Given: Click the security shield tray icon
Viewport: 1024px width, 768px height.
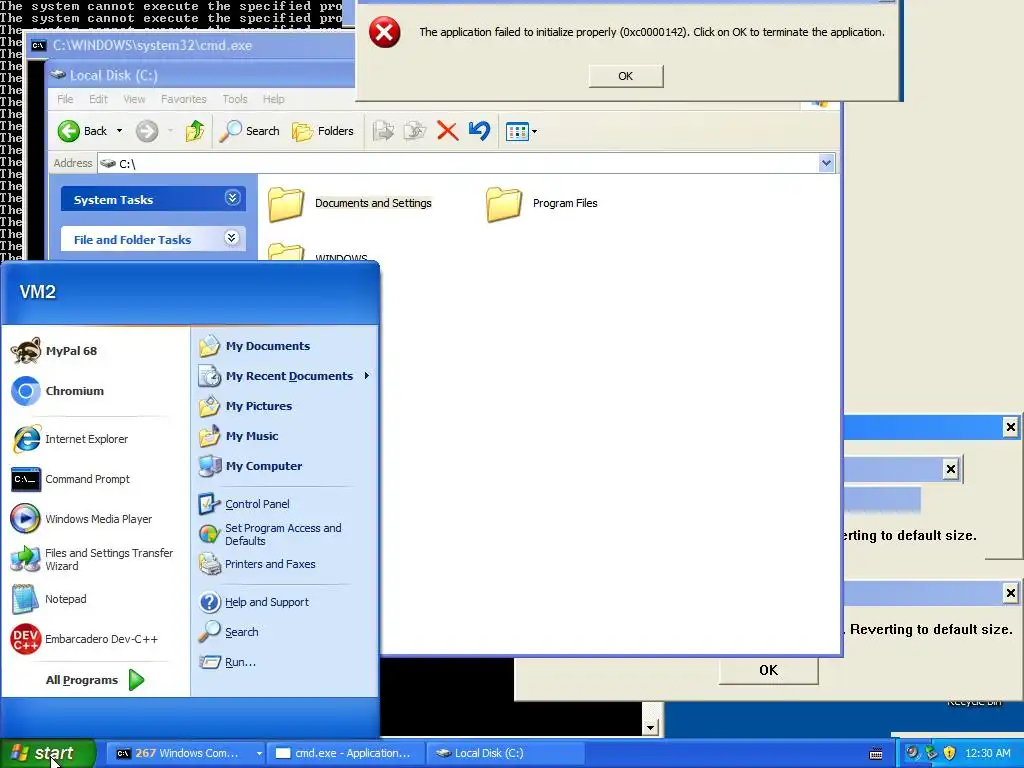Looking at the screenshot, I should [950, 753].
